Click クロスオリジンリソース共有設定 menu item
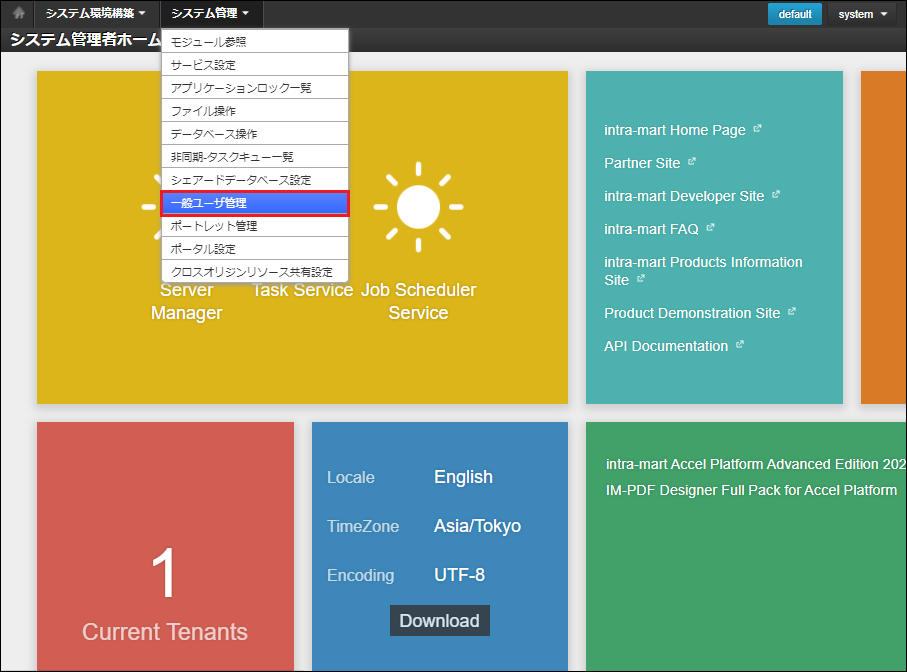 (255, 272)
